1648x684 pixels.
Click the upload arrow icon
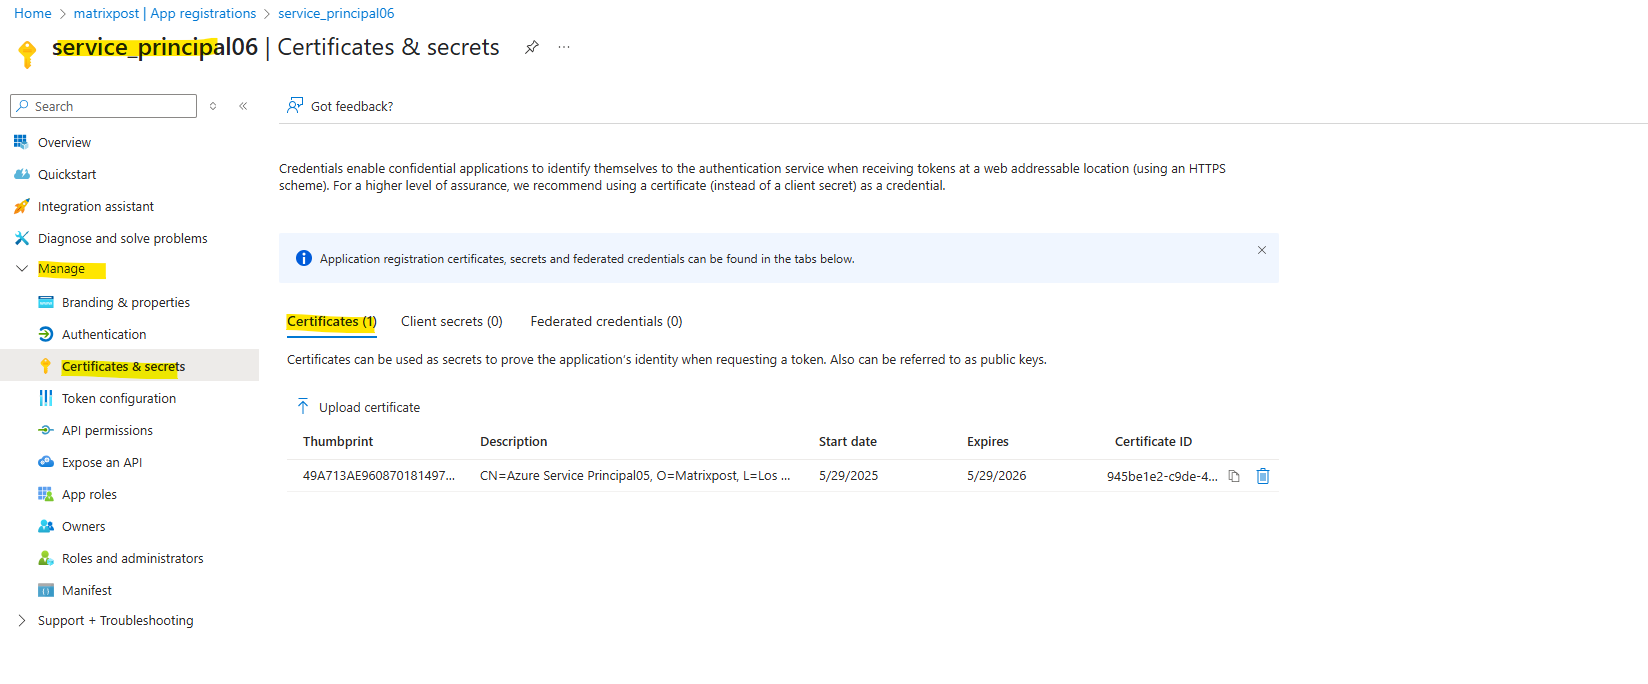coord(303,406)
